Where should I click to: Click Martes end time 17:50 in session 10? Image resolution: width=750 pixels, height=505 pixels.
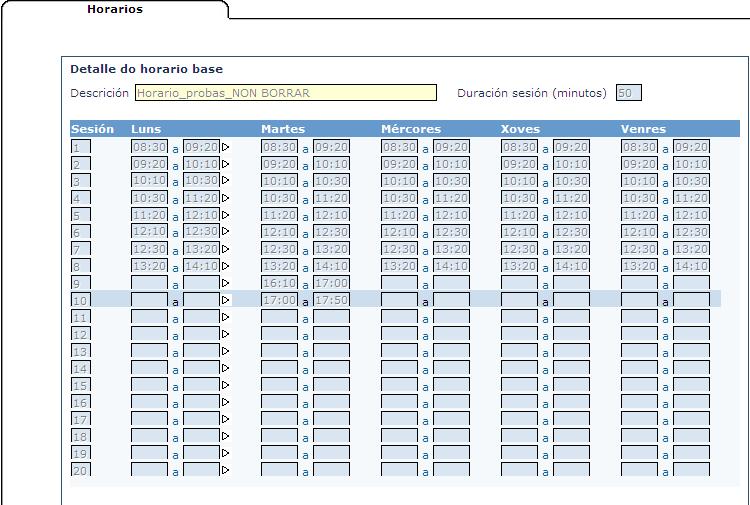[x=332, y=300]
